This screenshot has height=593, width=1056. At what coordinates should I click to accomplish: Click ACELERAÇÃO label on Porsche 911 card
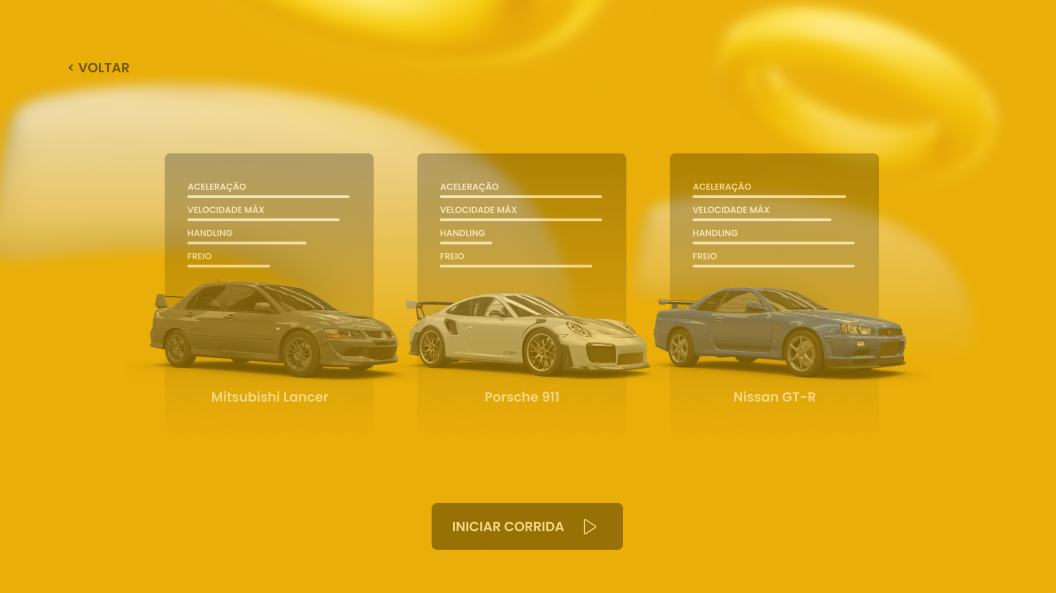tap(469, 186)
